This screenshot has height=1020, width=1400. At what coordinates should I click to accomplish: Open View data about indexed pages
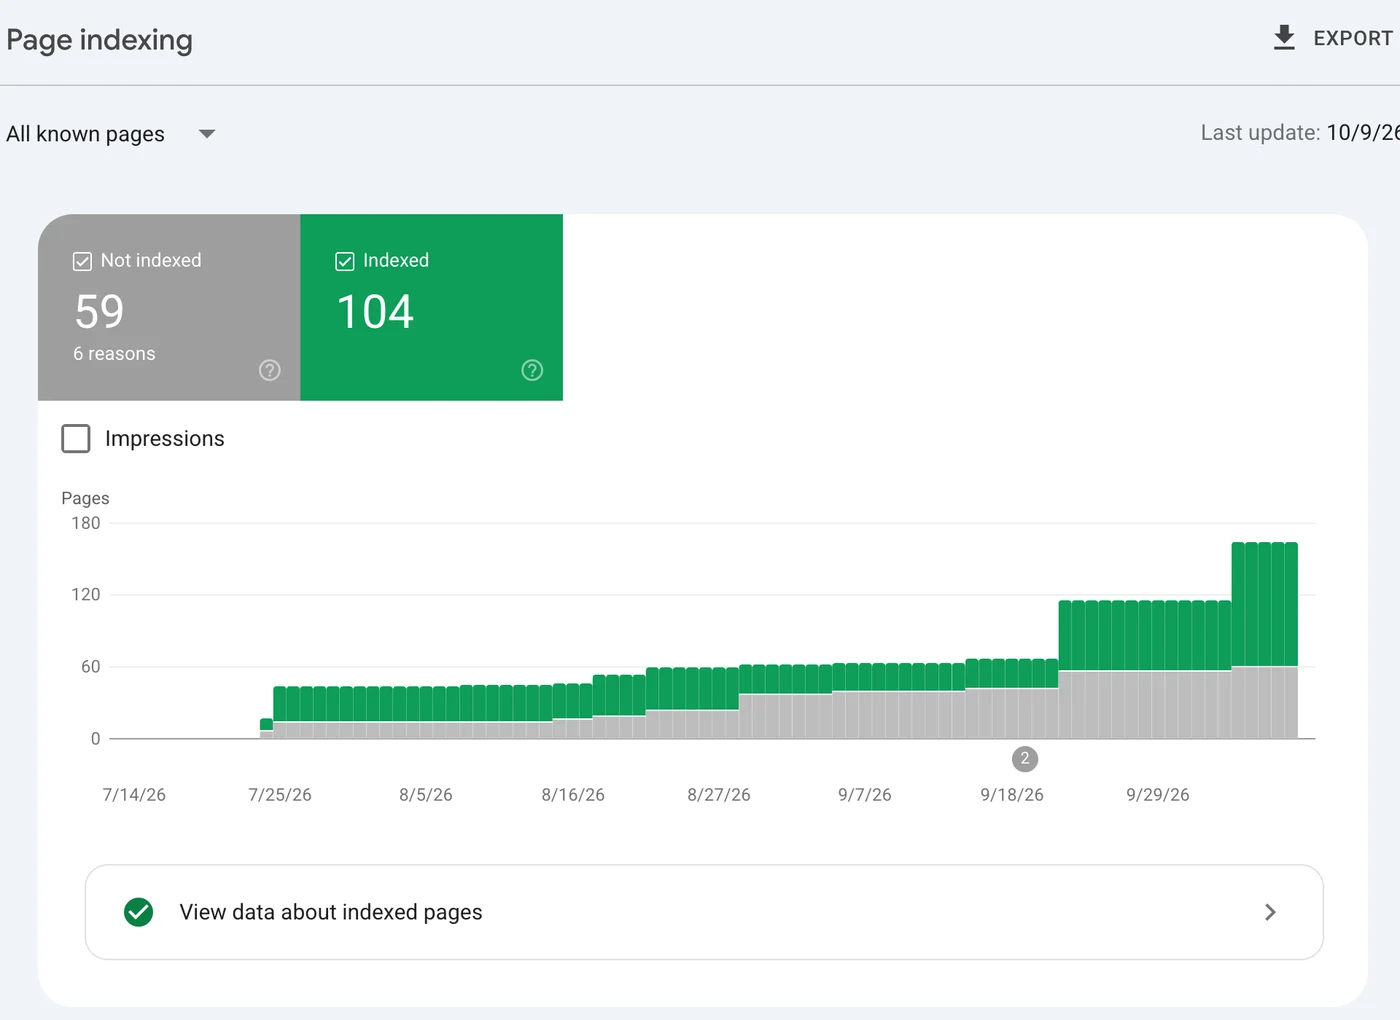(x=704, y=912)
